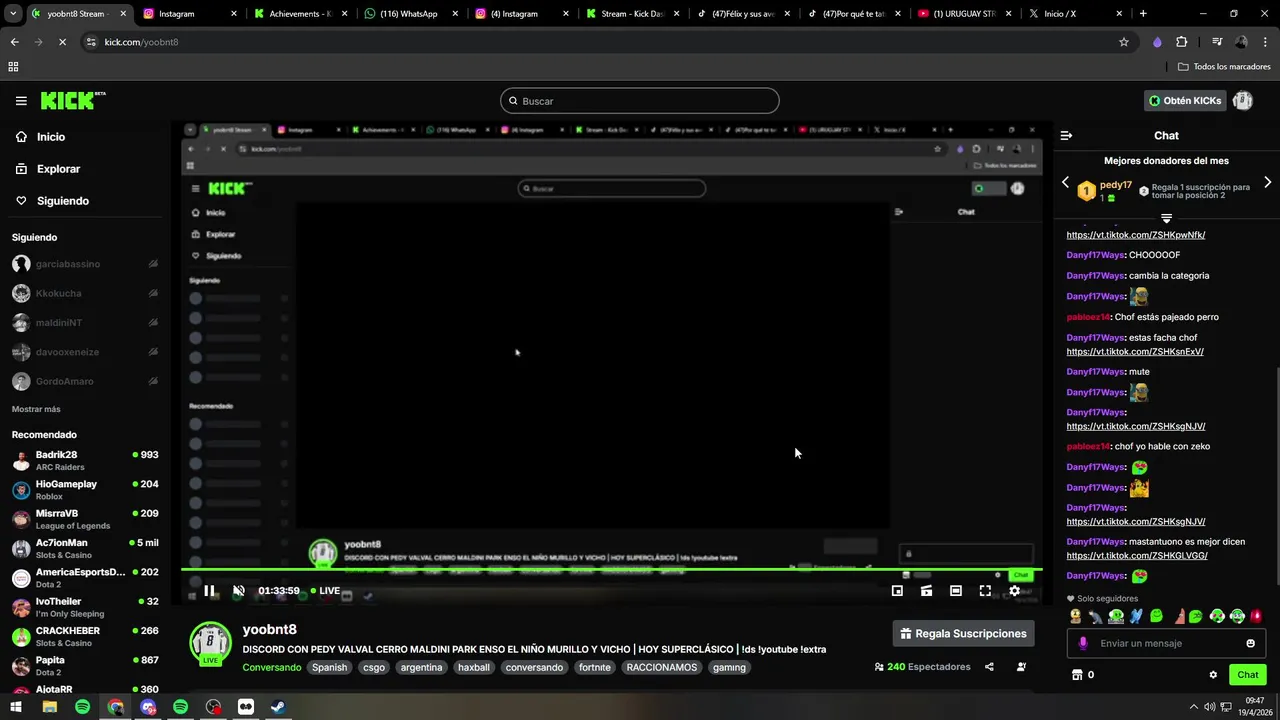
Task: Open garciabassino followed channel
Action: pyautogui.click(x=85, y=264)
